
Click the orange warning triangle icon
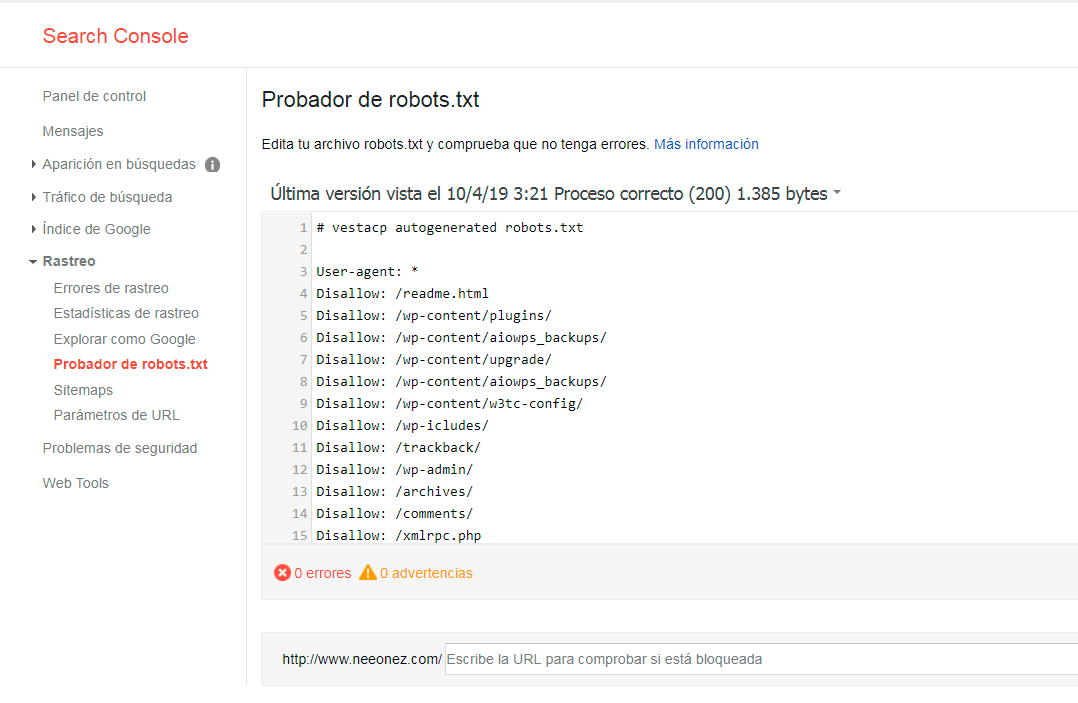368,572
